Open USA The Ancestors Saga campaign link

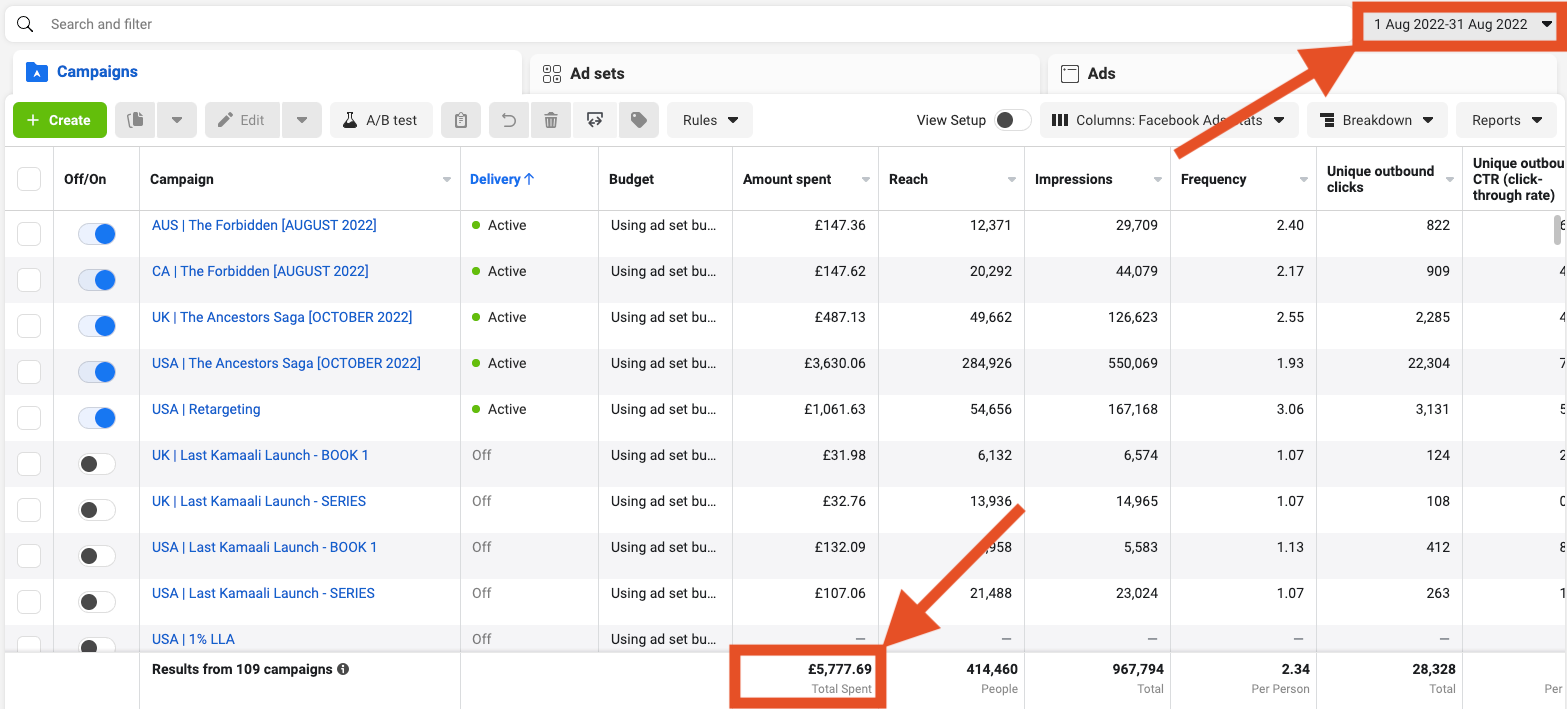point(286,363)
